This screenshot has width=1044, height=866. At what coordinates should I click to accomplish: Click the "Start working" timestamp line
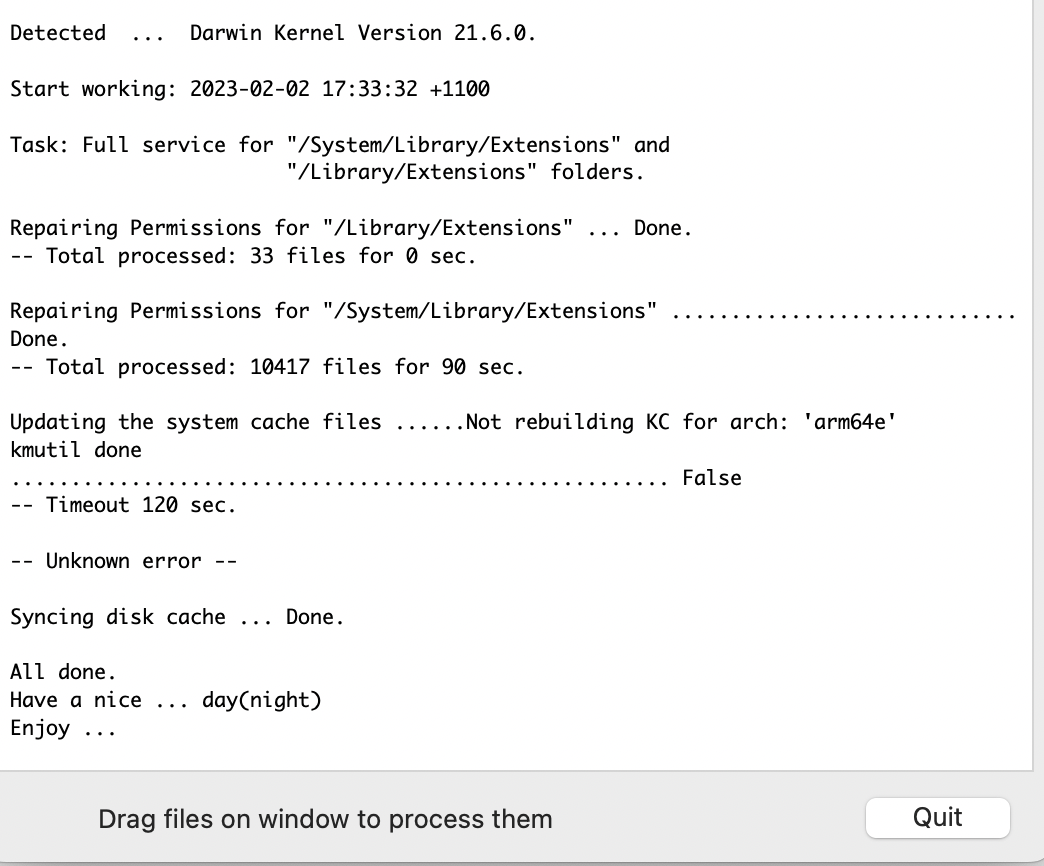250,89
